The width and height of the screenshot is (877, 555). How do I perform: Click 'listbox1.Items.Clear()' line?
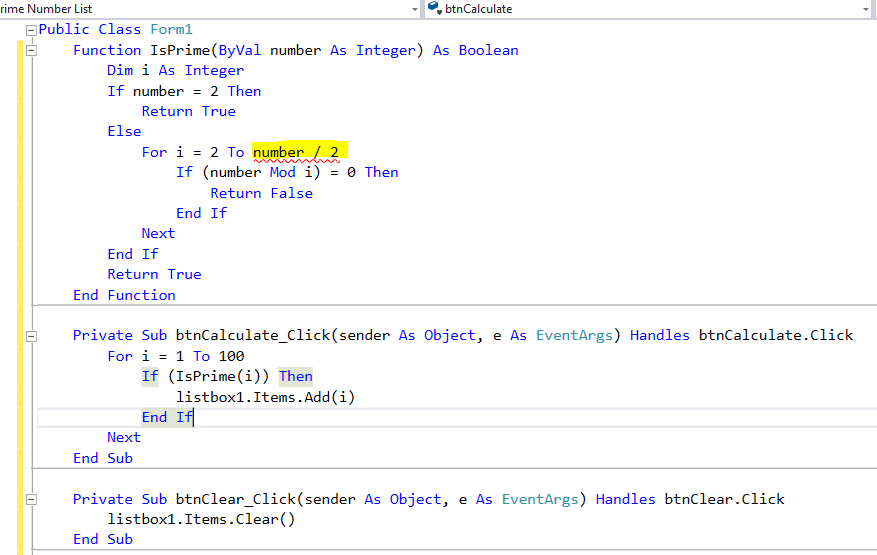point(201,519)
